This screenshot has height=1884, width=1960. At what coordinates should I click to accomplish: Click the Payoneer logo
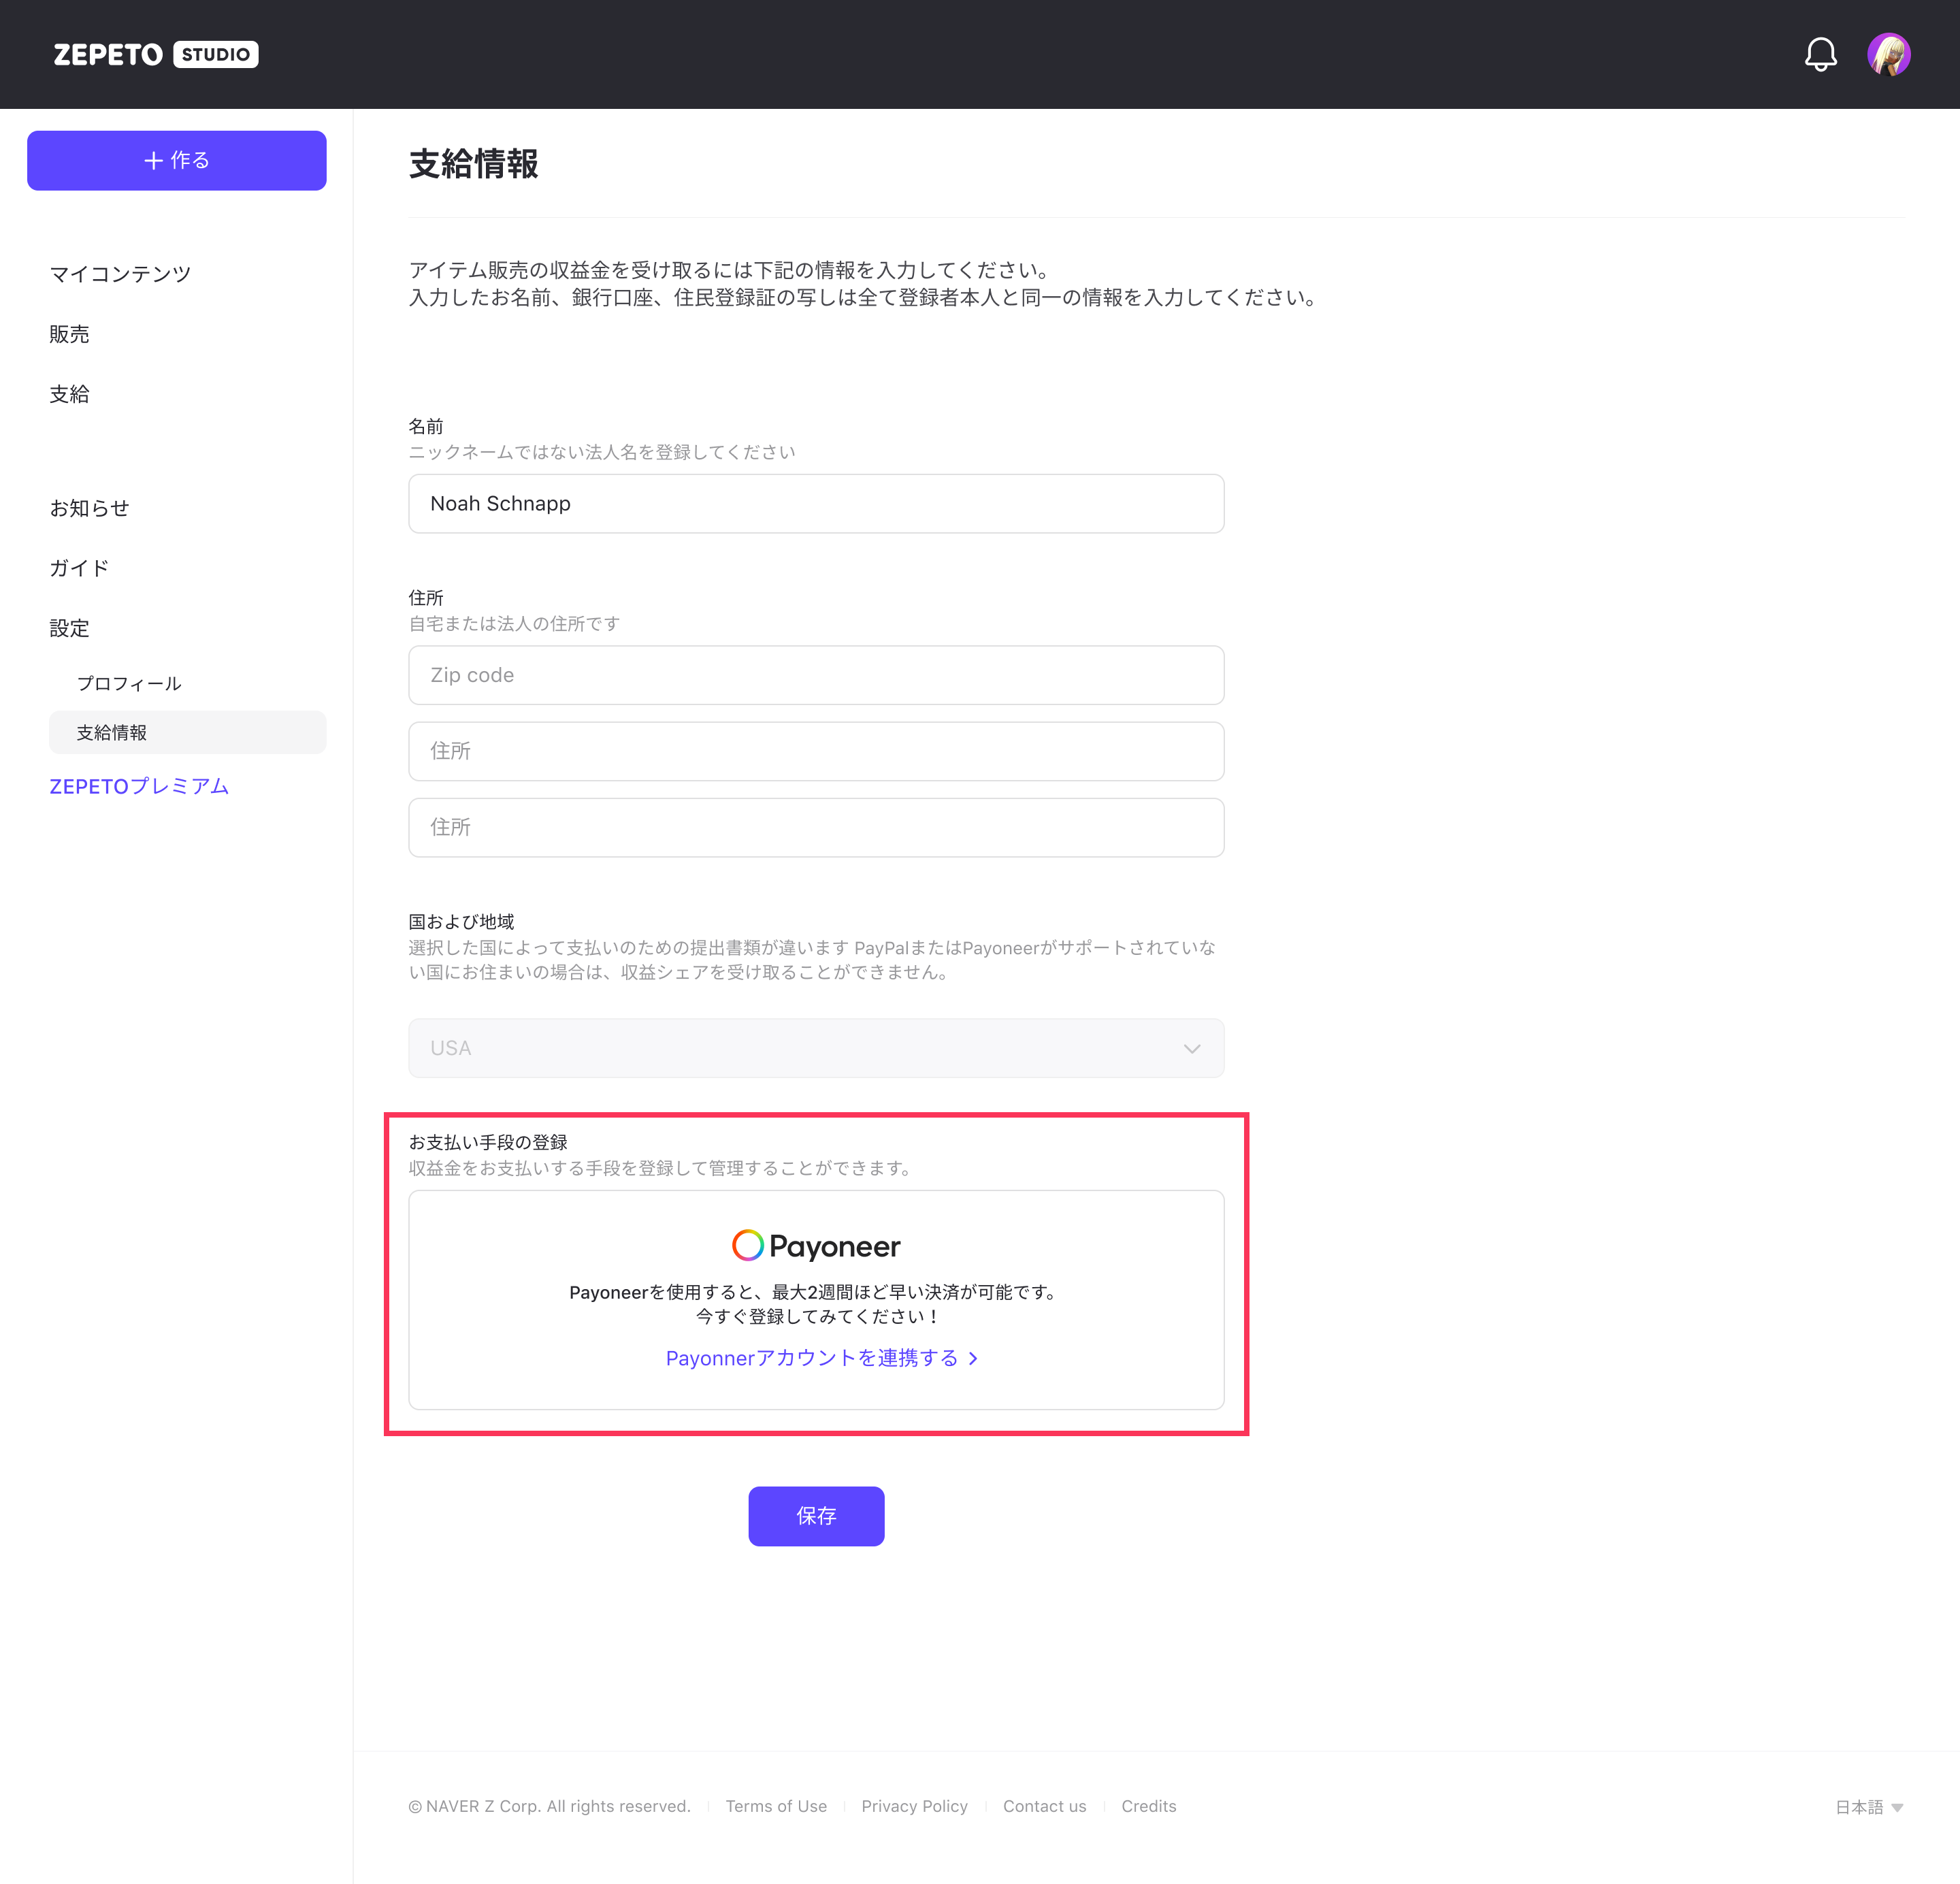tap(816, 1246)
